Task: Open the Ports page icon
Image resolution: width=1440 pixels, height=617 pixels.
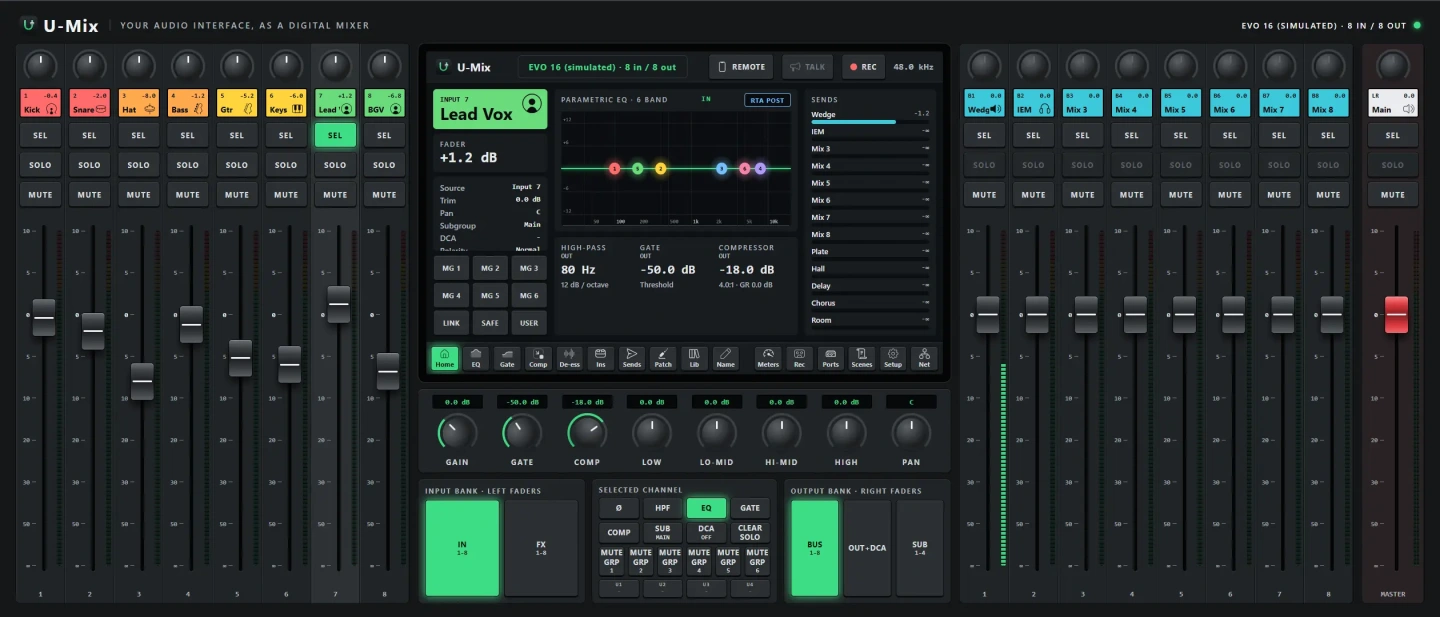Action: [830, 358]
